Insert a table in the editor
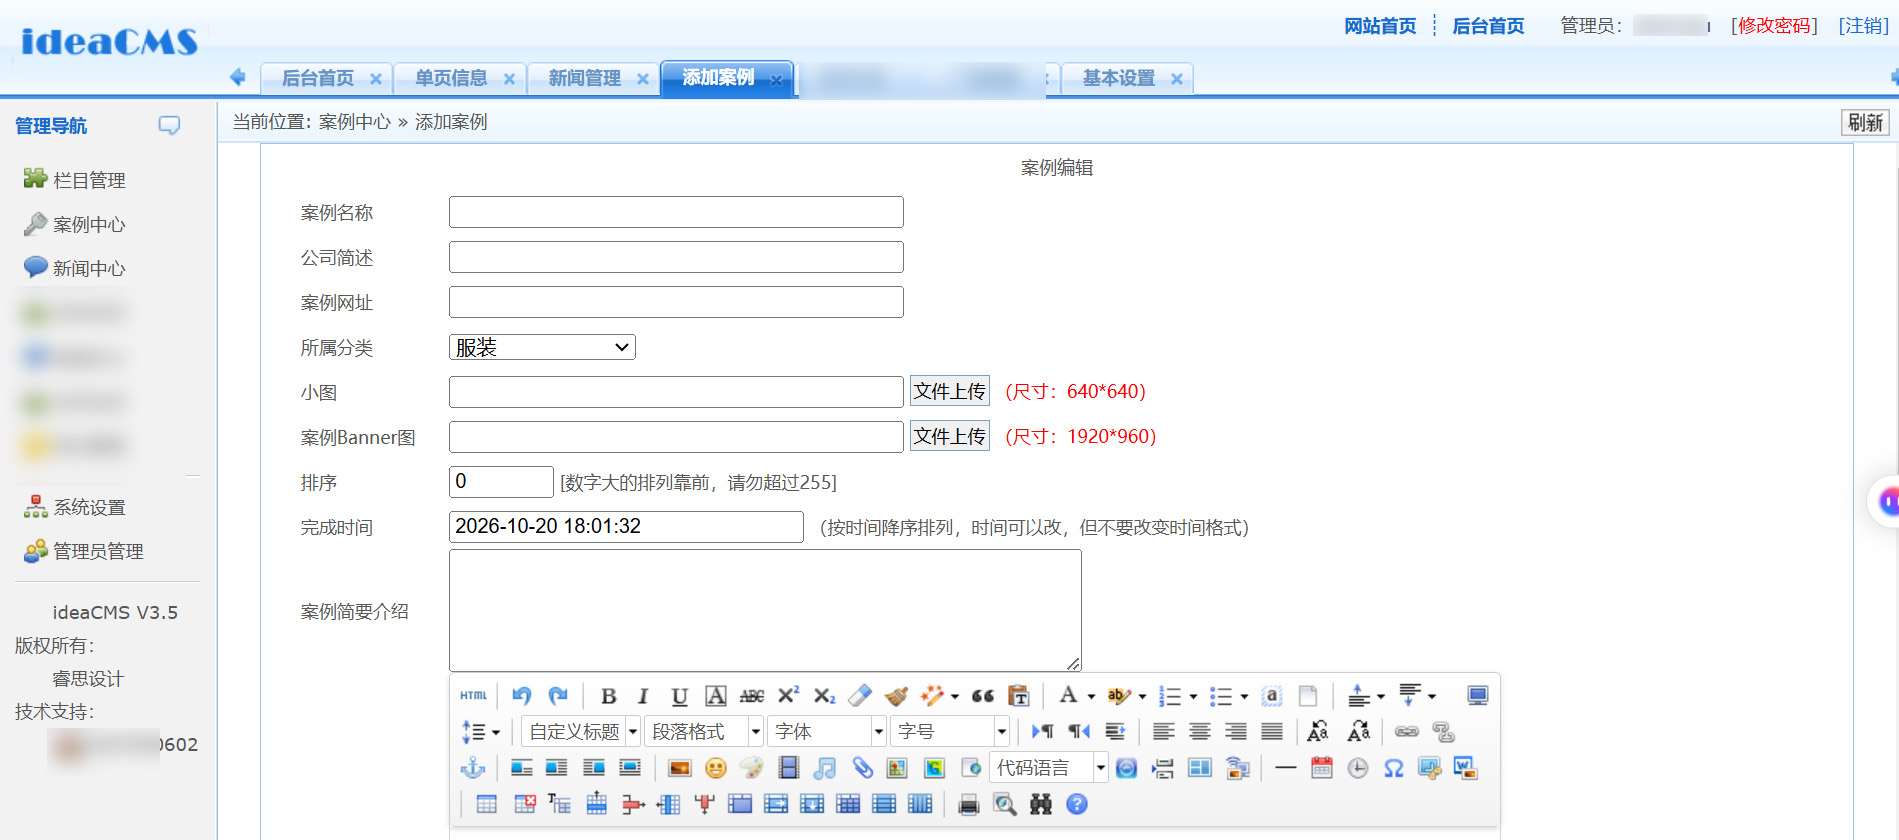Viewport: 1899px width, 840px height. [x=487, y=804]
